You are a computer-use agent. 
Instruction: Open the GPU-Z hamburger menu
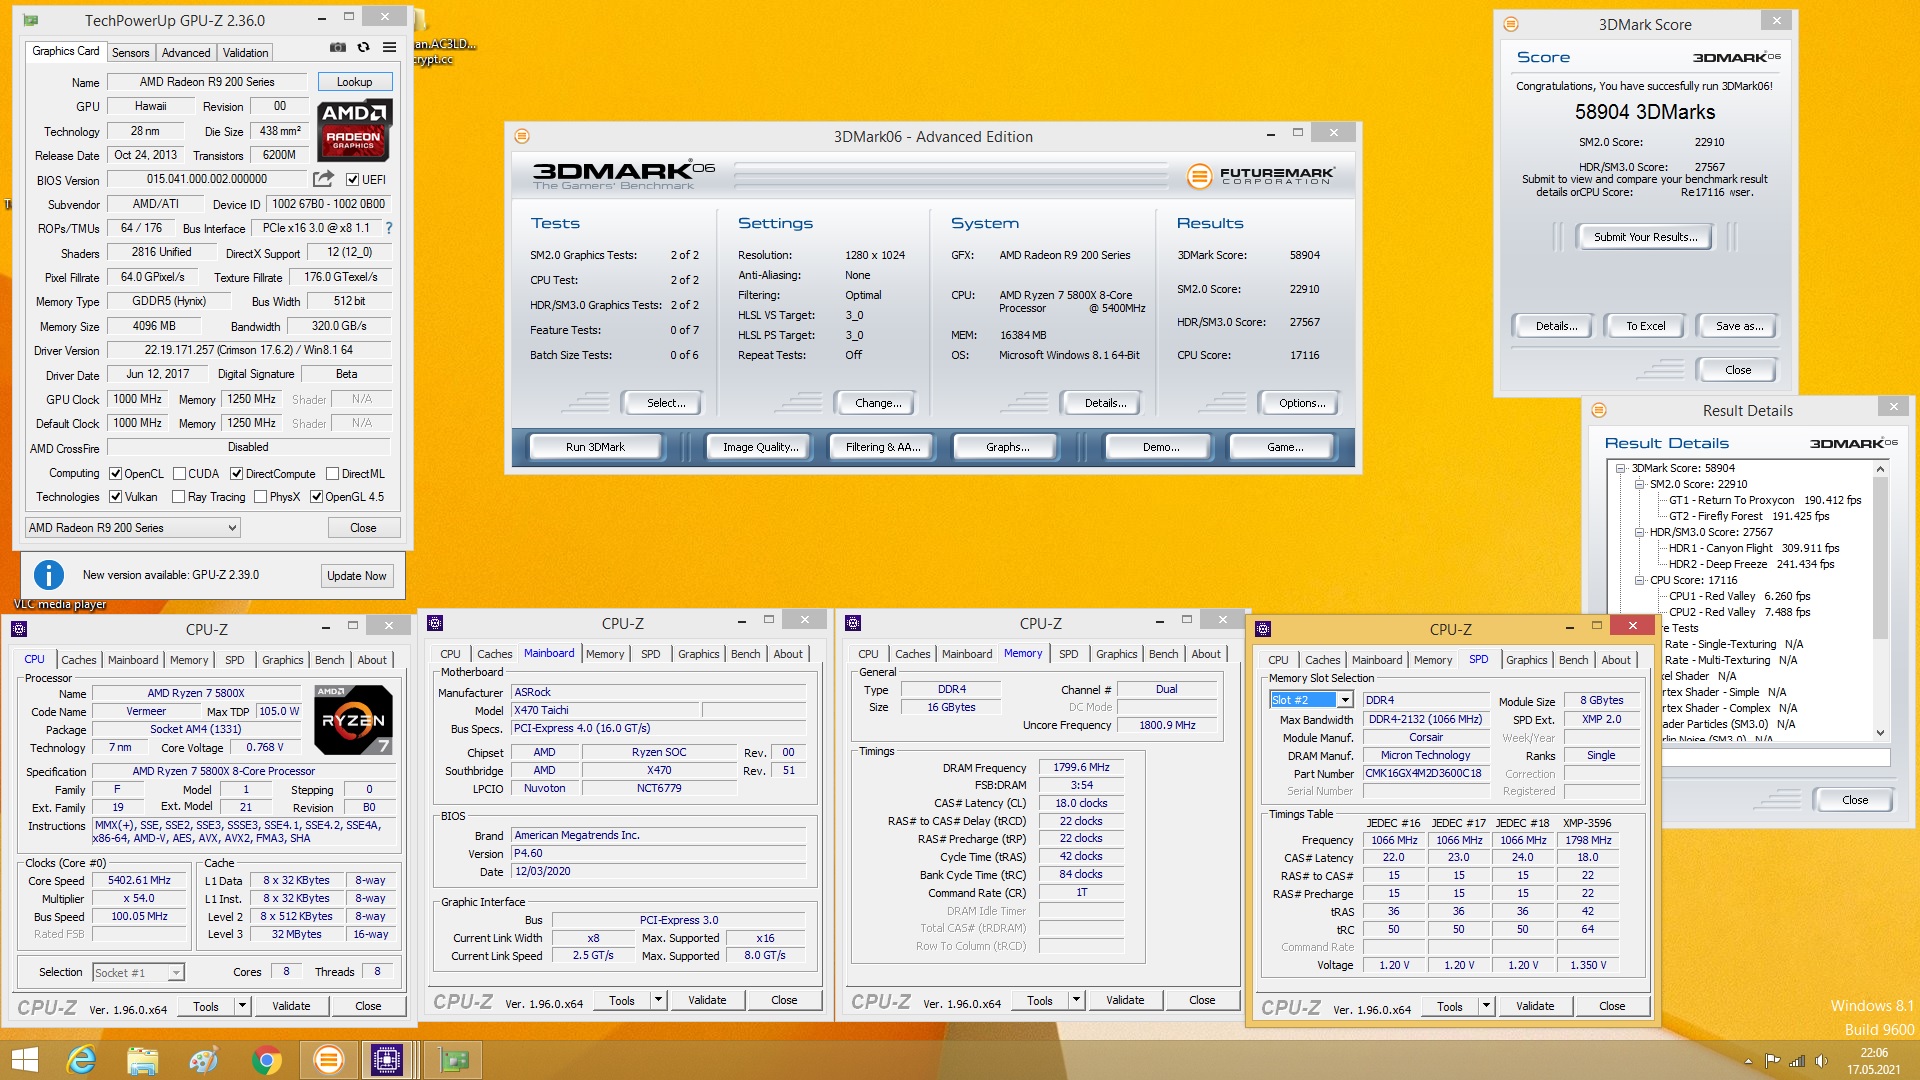pos(390,47)
